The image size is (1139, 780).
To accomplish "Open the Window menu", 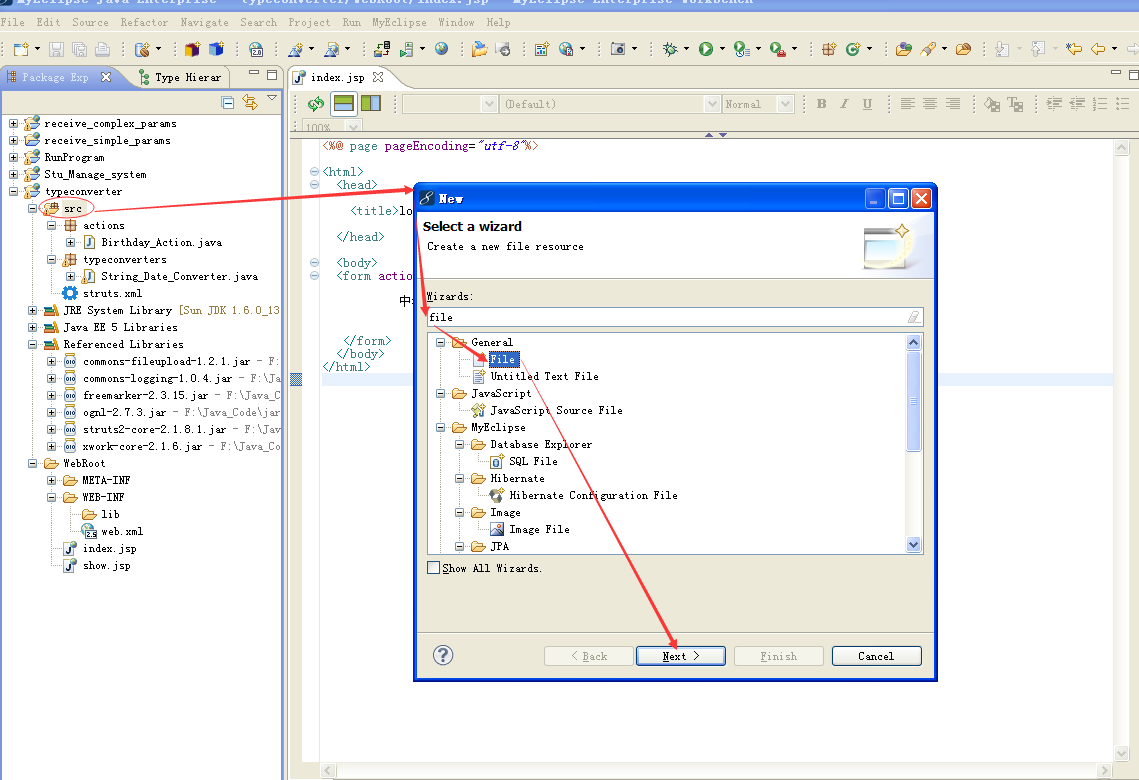I will [456, 23].
